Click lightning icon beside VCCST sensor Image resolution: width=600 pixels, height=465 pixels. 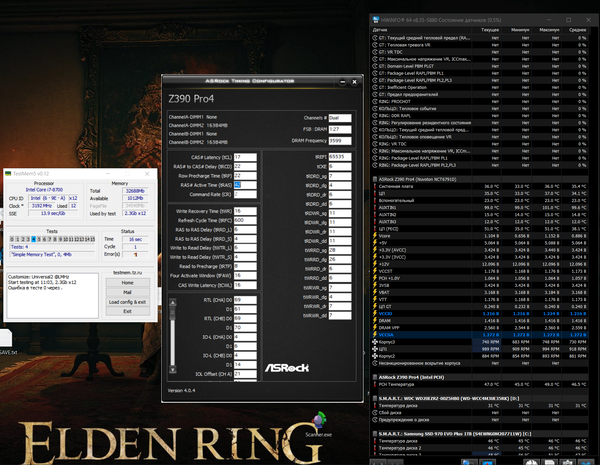coord(375,271)
